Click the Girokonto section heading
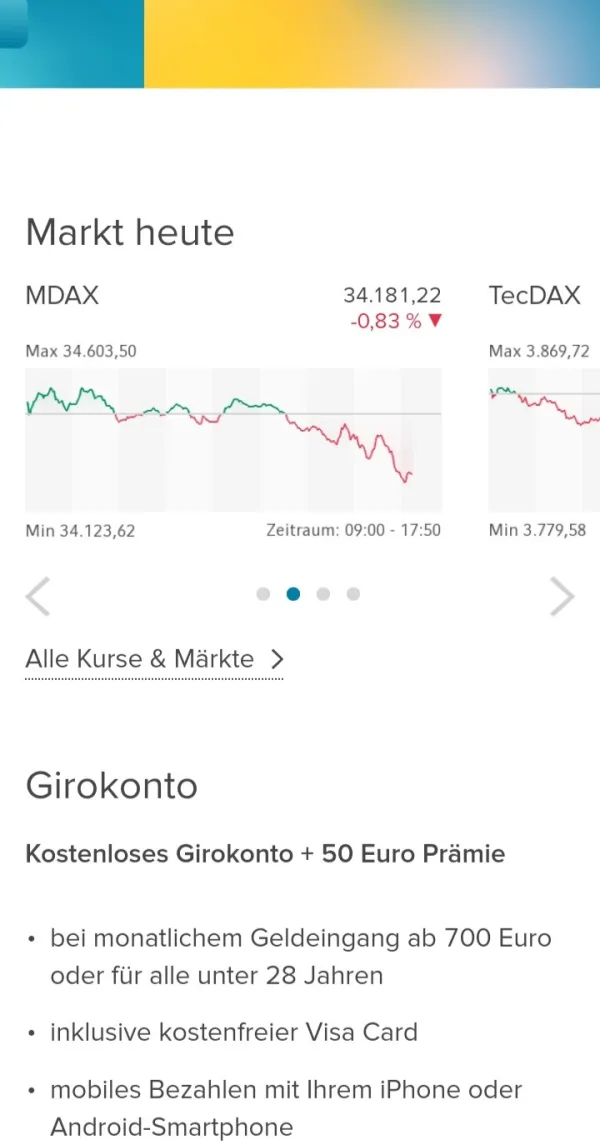 tap(111, 786)
